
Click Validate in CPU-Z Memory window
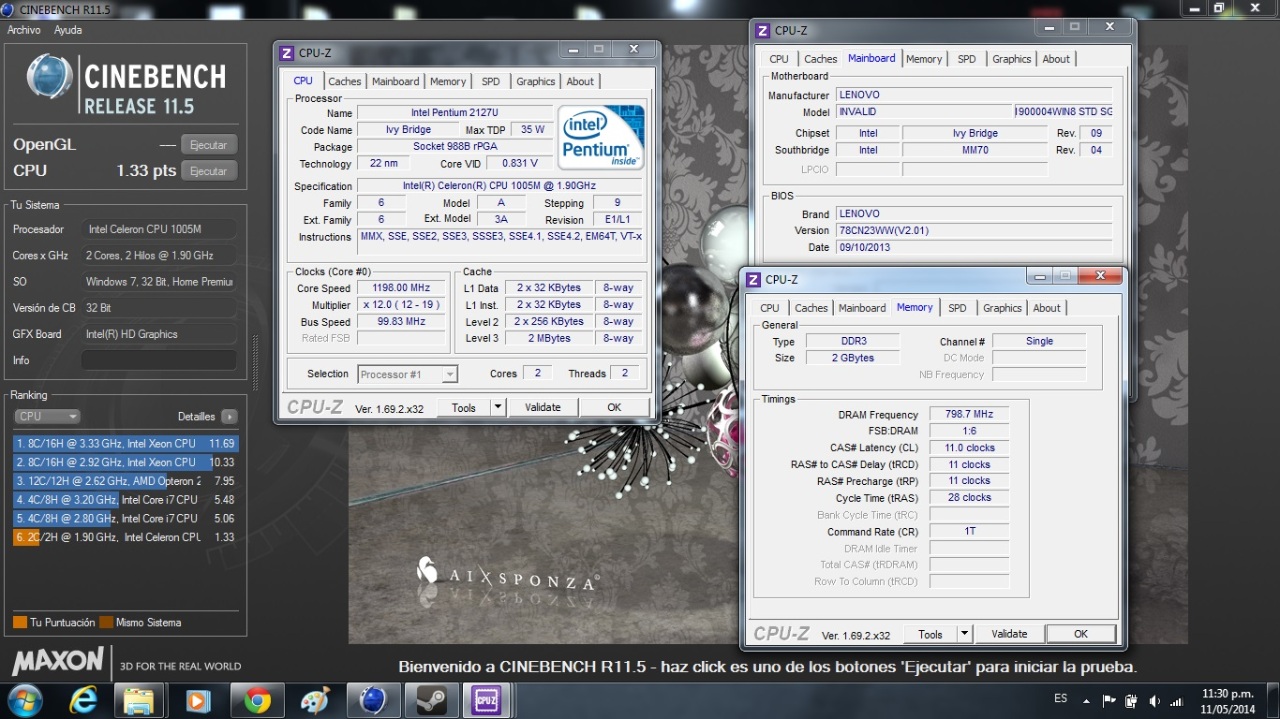(x=1009, y=634)
